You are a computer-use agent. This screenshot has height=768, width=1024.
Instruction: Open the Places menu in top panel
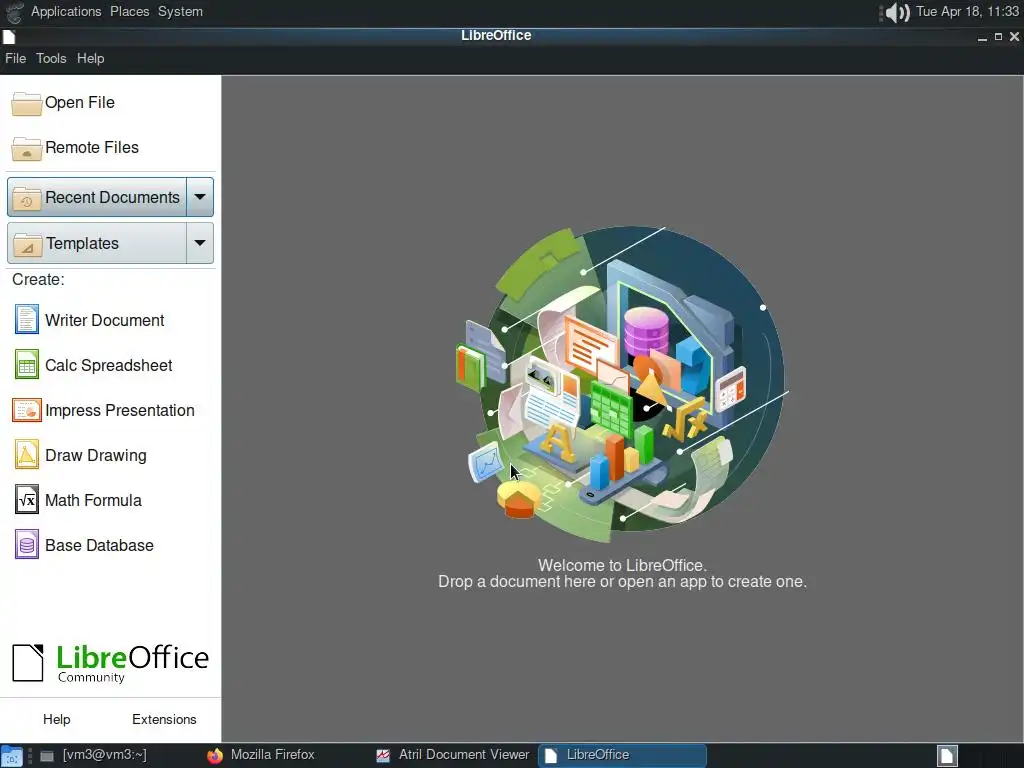click(129, 12)
